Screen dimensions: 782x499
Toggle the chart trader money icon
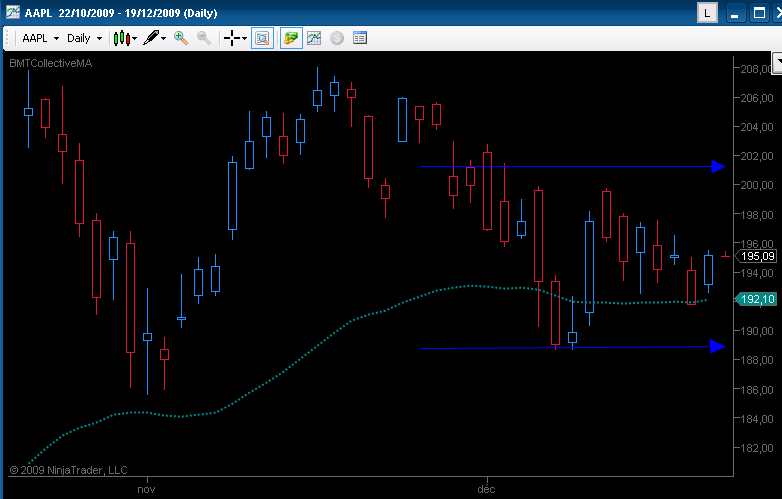point(291,38)
